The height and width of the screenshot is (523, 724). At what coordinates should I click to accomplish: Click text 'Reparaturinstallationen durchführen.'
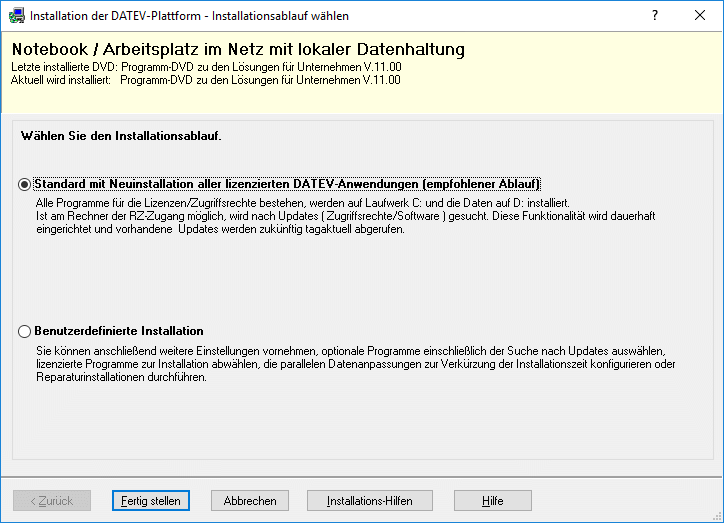tap(121, 377)
